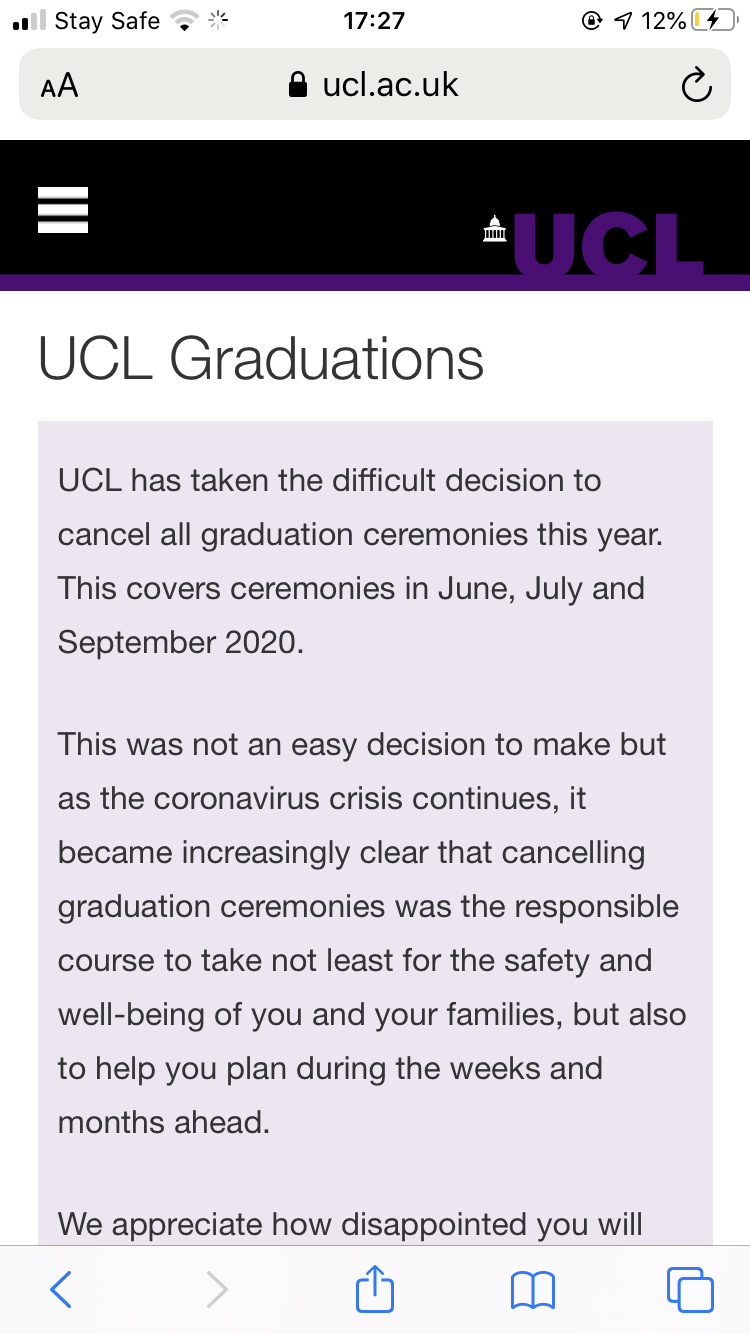Screen dimensions: 750x1334
Task: Tap the ucl.ac.uk address field
Action: pos(389,86)
